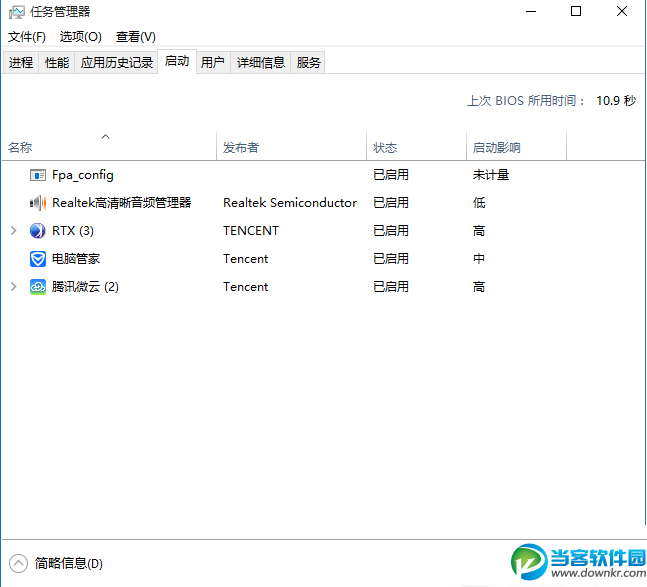Switch to the 用户 tab
The height and width of the screenshot is (587, 647).
click(x=213, y=63)
